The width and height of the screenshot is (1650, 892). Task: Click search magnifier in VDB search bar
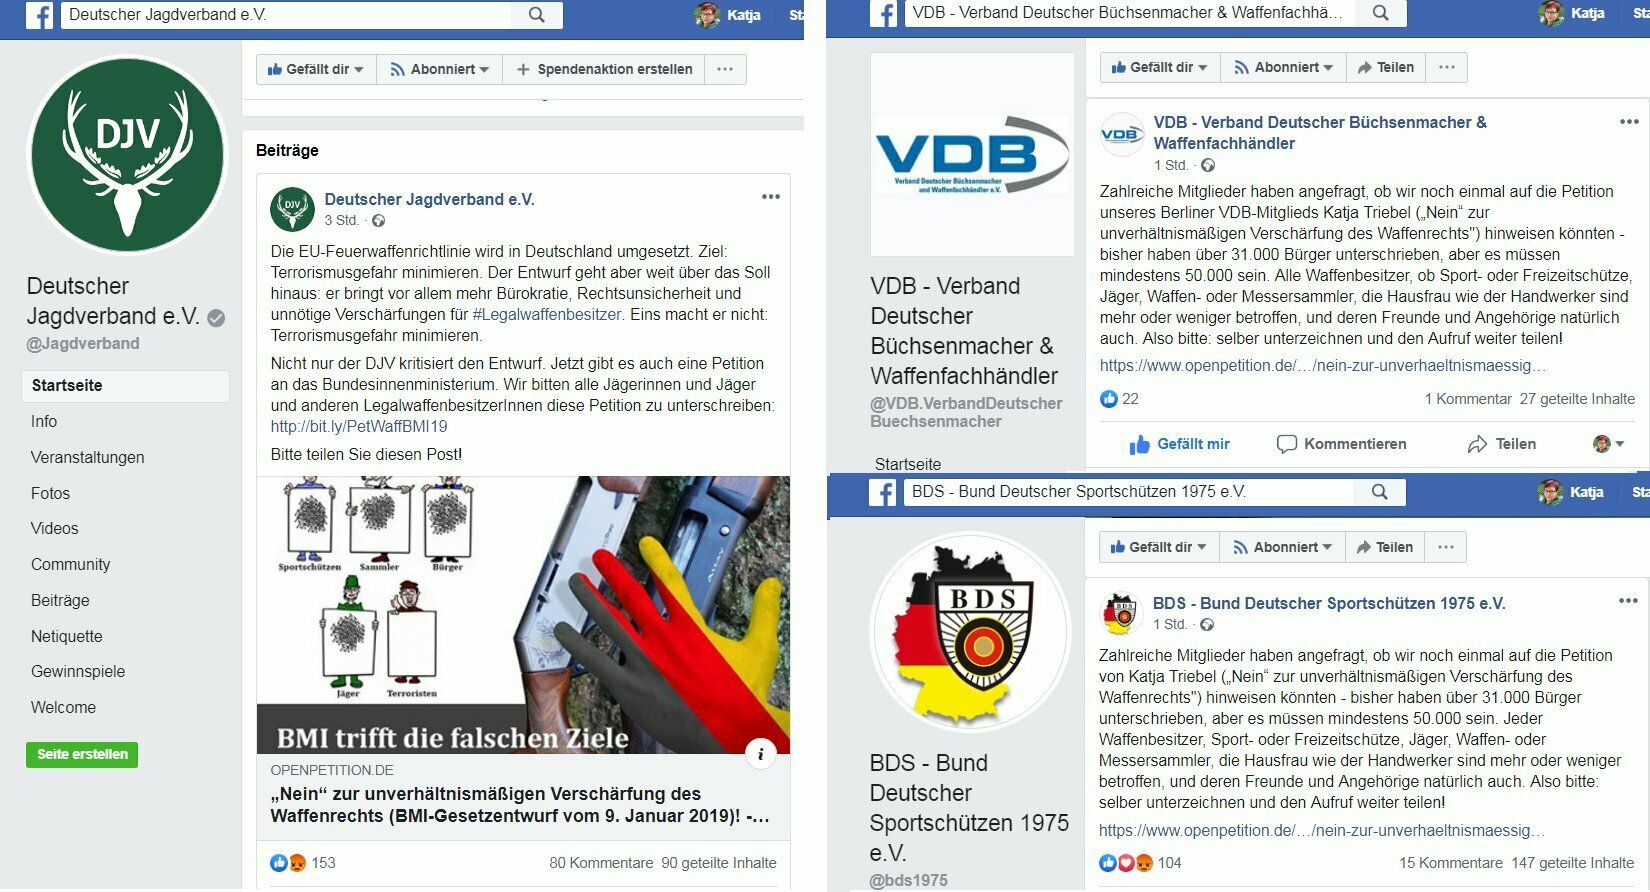tap(1380, 13)
